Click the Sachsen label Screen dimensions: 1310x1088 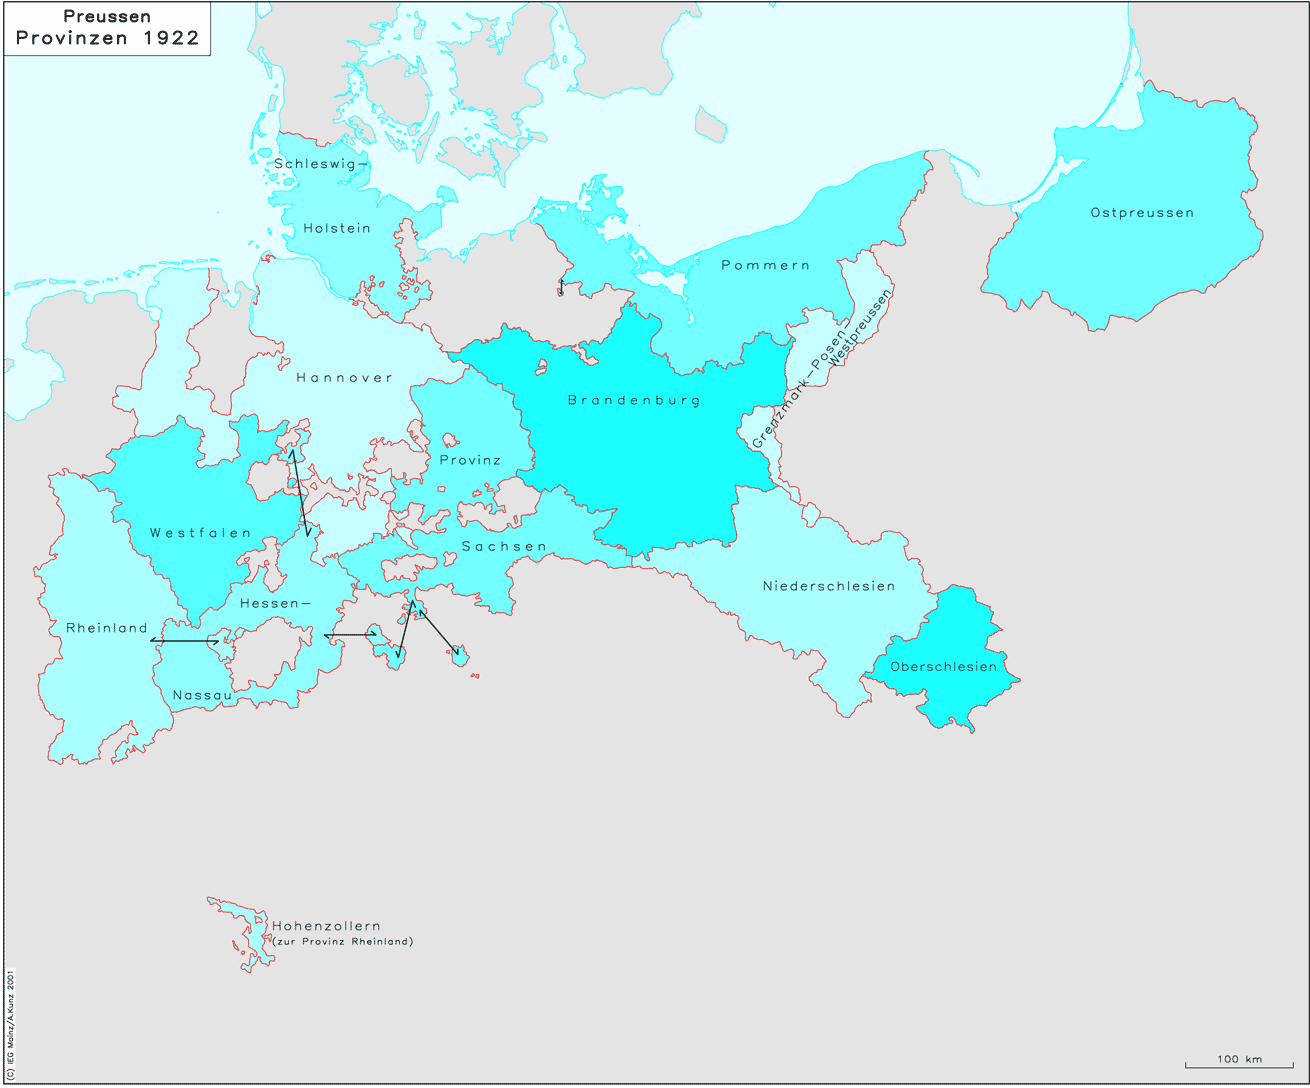click(504, 546)
